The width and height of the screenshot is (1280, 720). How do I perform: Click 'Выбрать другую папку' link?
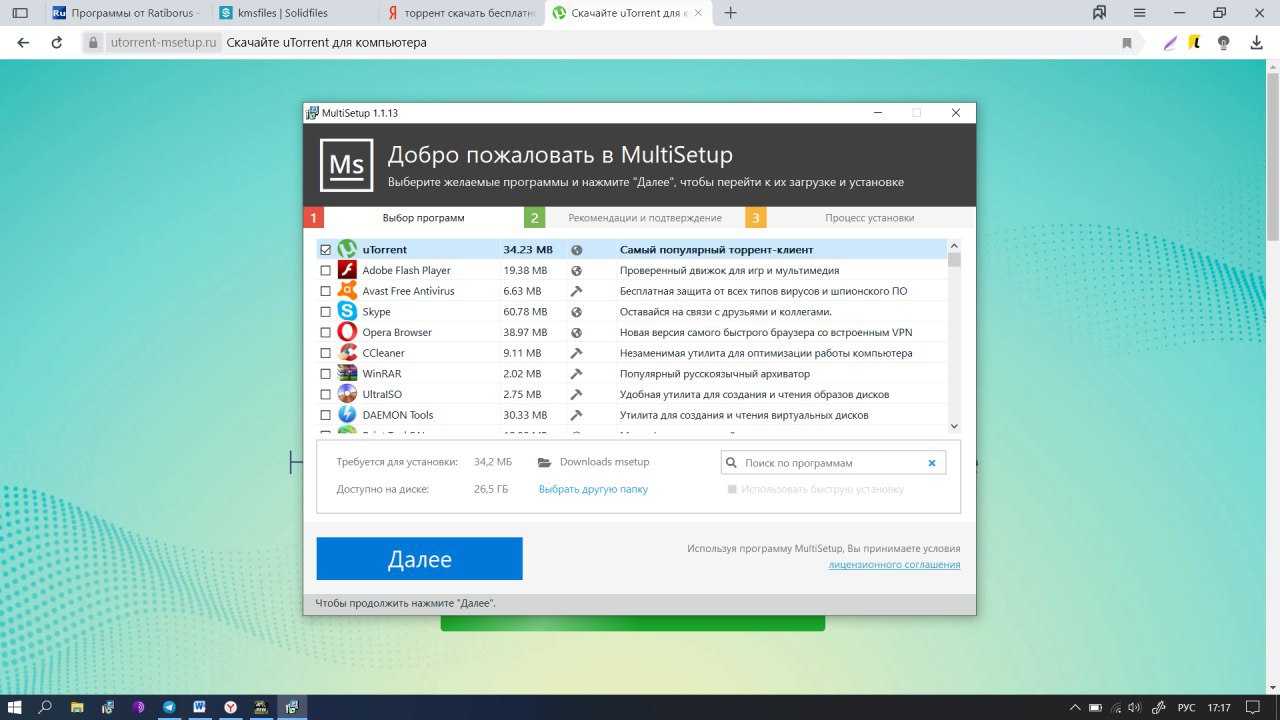tap(593, 489)
